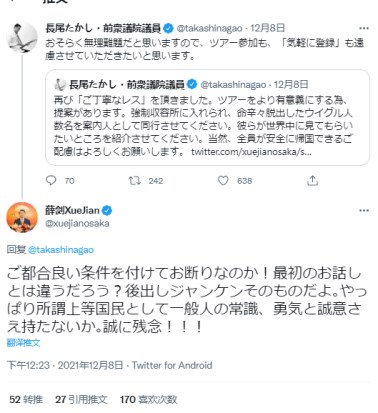Click the reply speech bubble icon
The height and width of the screenshot is (413, 378).
[x=51, y=180]
